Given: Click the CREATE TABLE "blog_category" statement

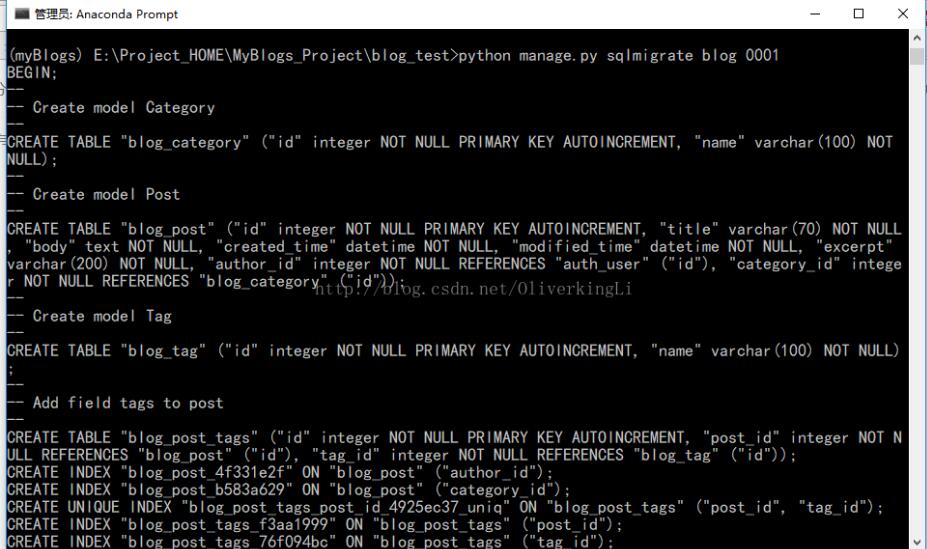Looking at the screenshot, I should 450,151.
